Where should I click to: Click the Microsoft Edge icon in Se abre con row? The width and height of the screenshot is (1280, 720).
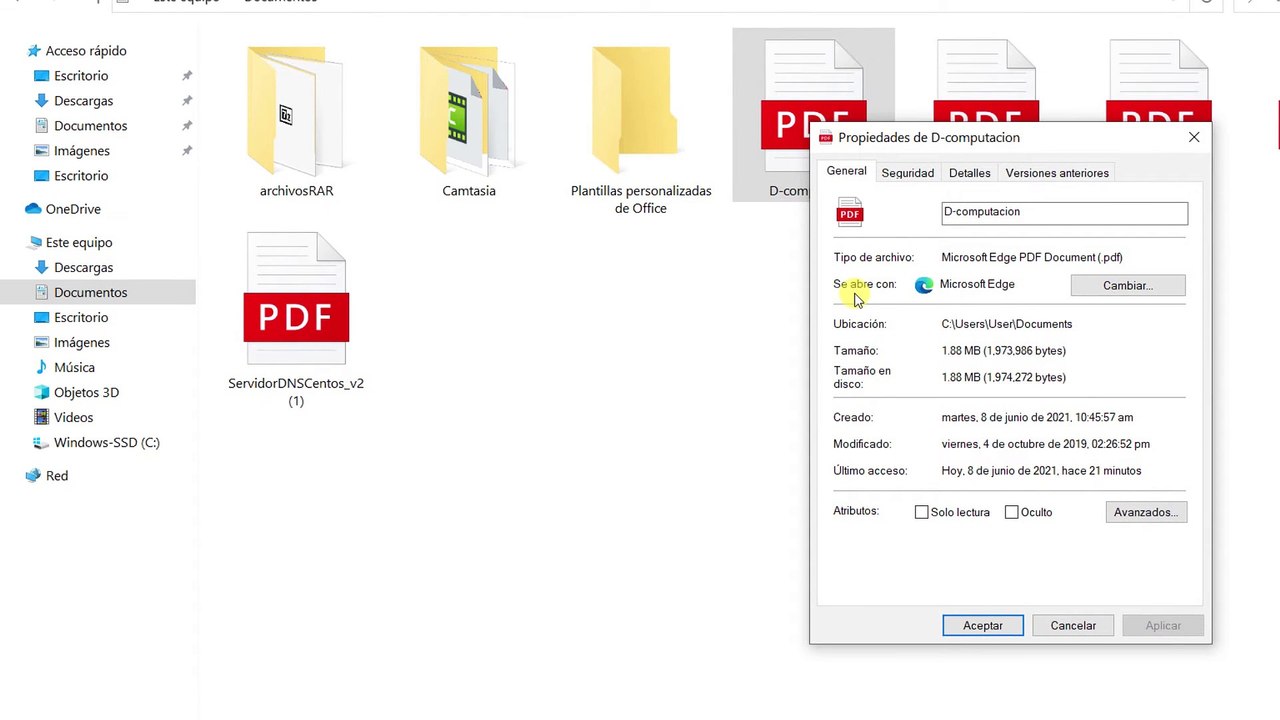tap(924, 285)
